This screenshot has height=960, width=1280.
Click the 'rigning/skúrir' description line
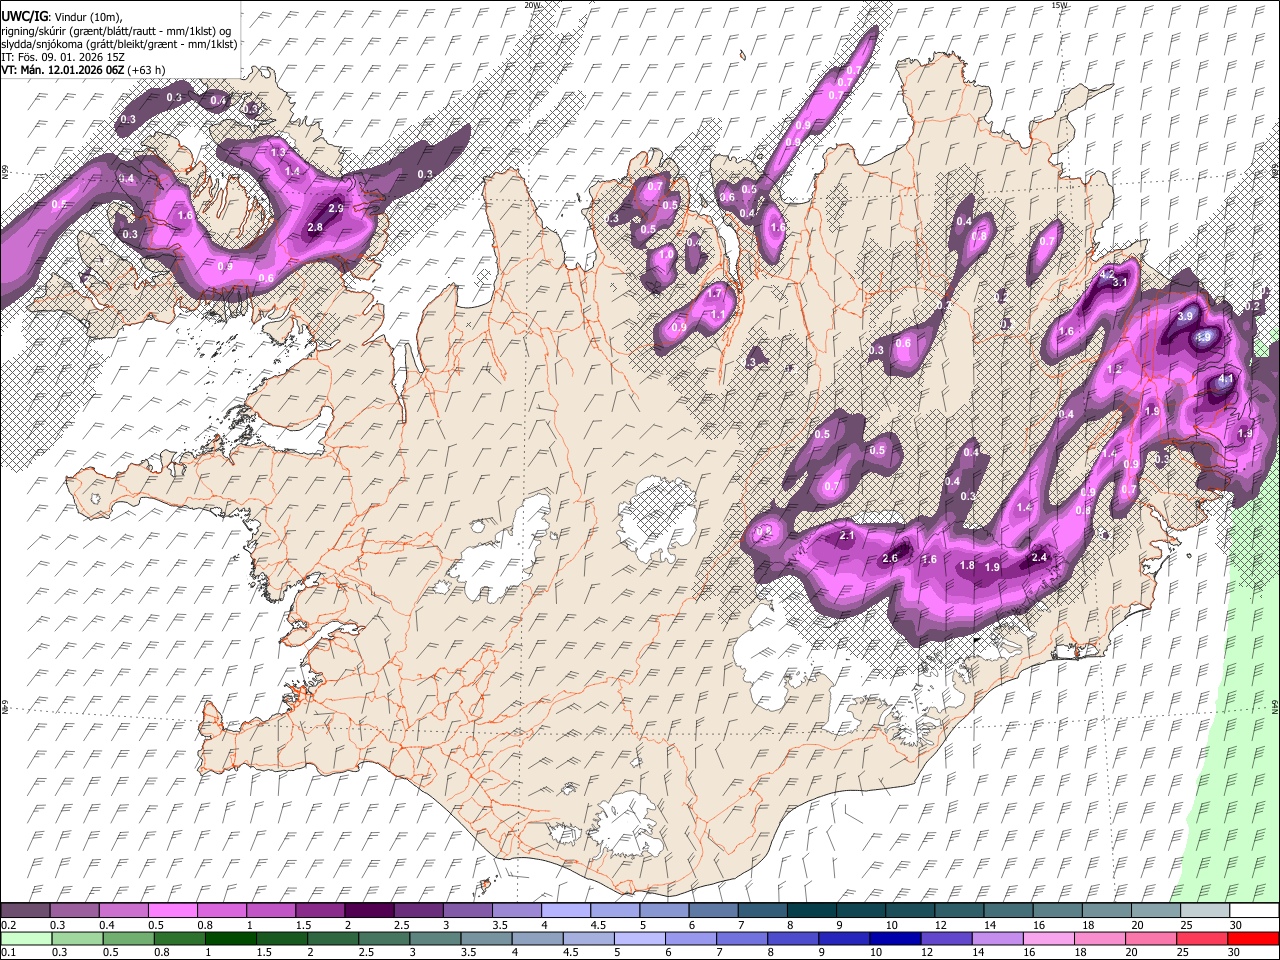[x=117, y=31]
